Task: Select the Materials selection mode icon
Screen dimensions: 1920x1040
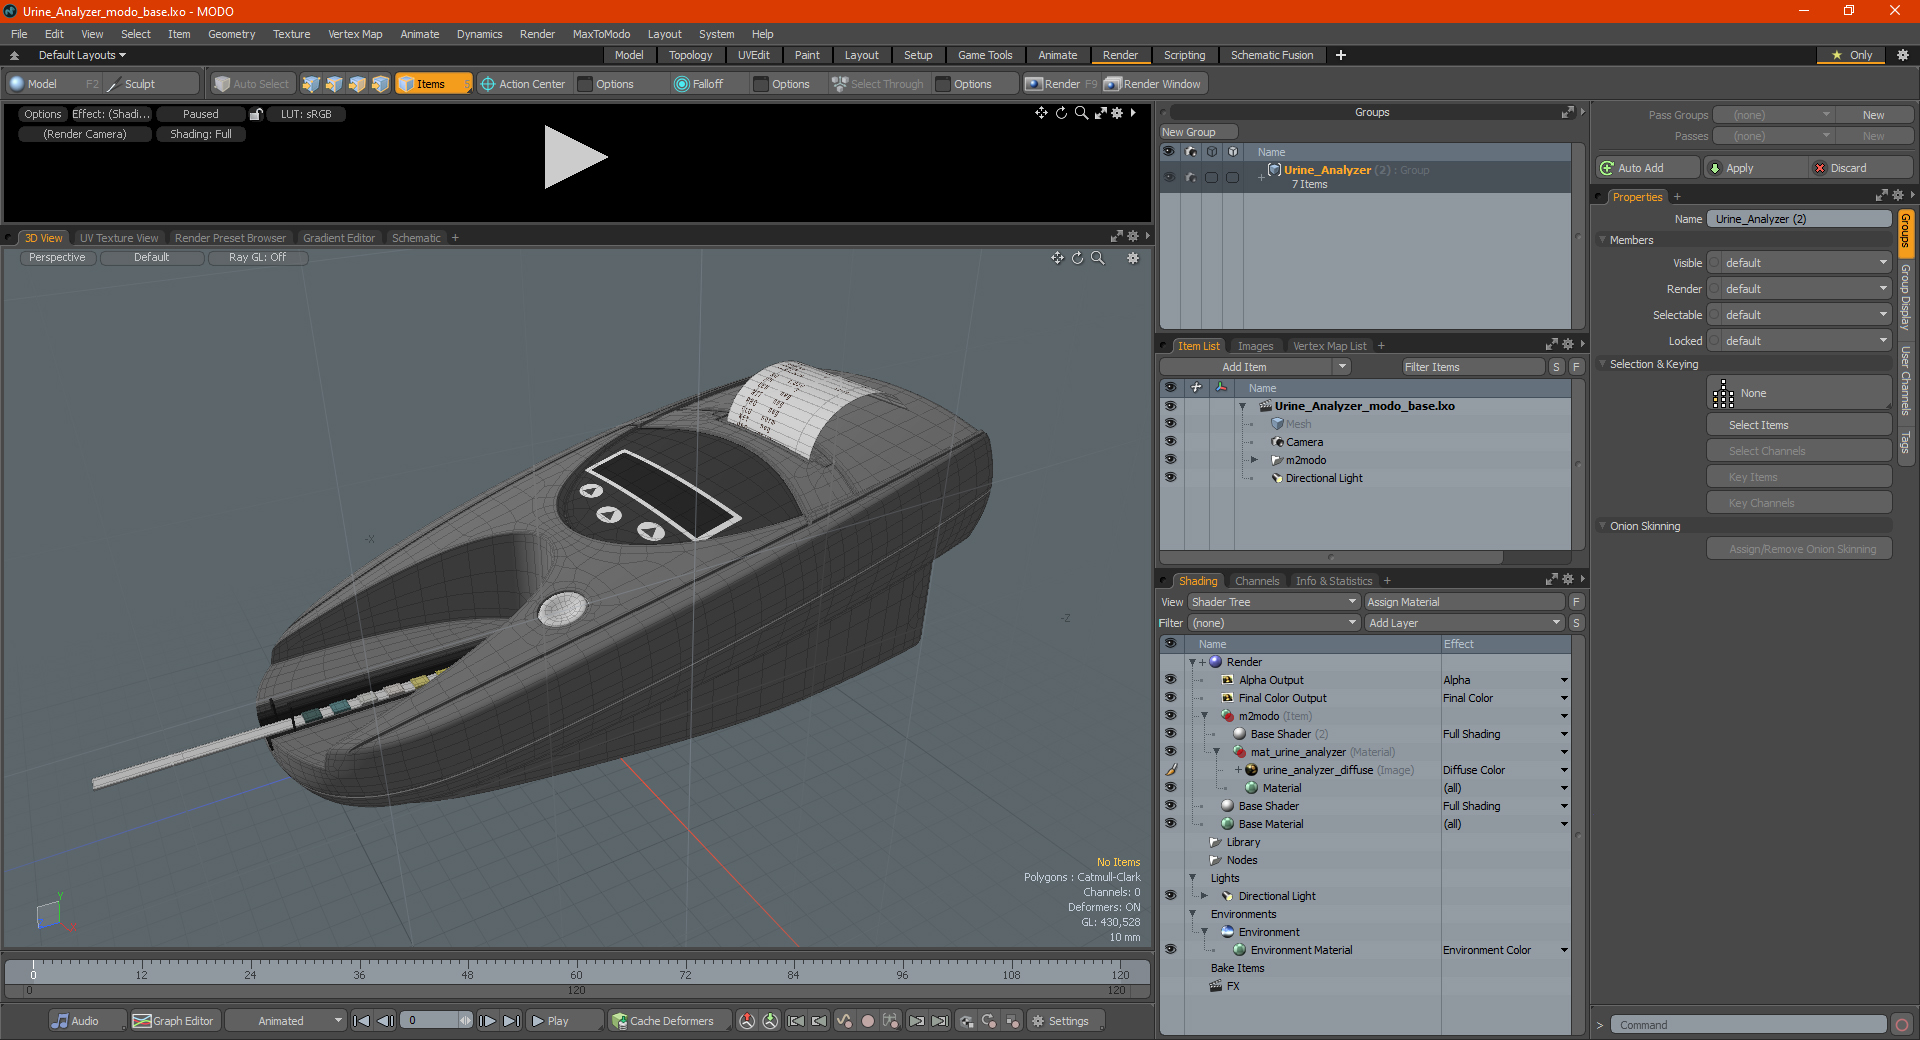Action: [380, 84]
